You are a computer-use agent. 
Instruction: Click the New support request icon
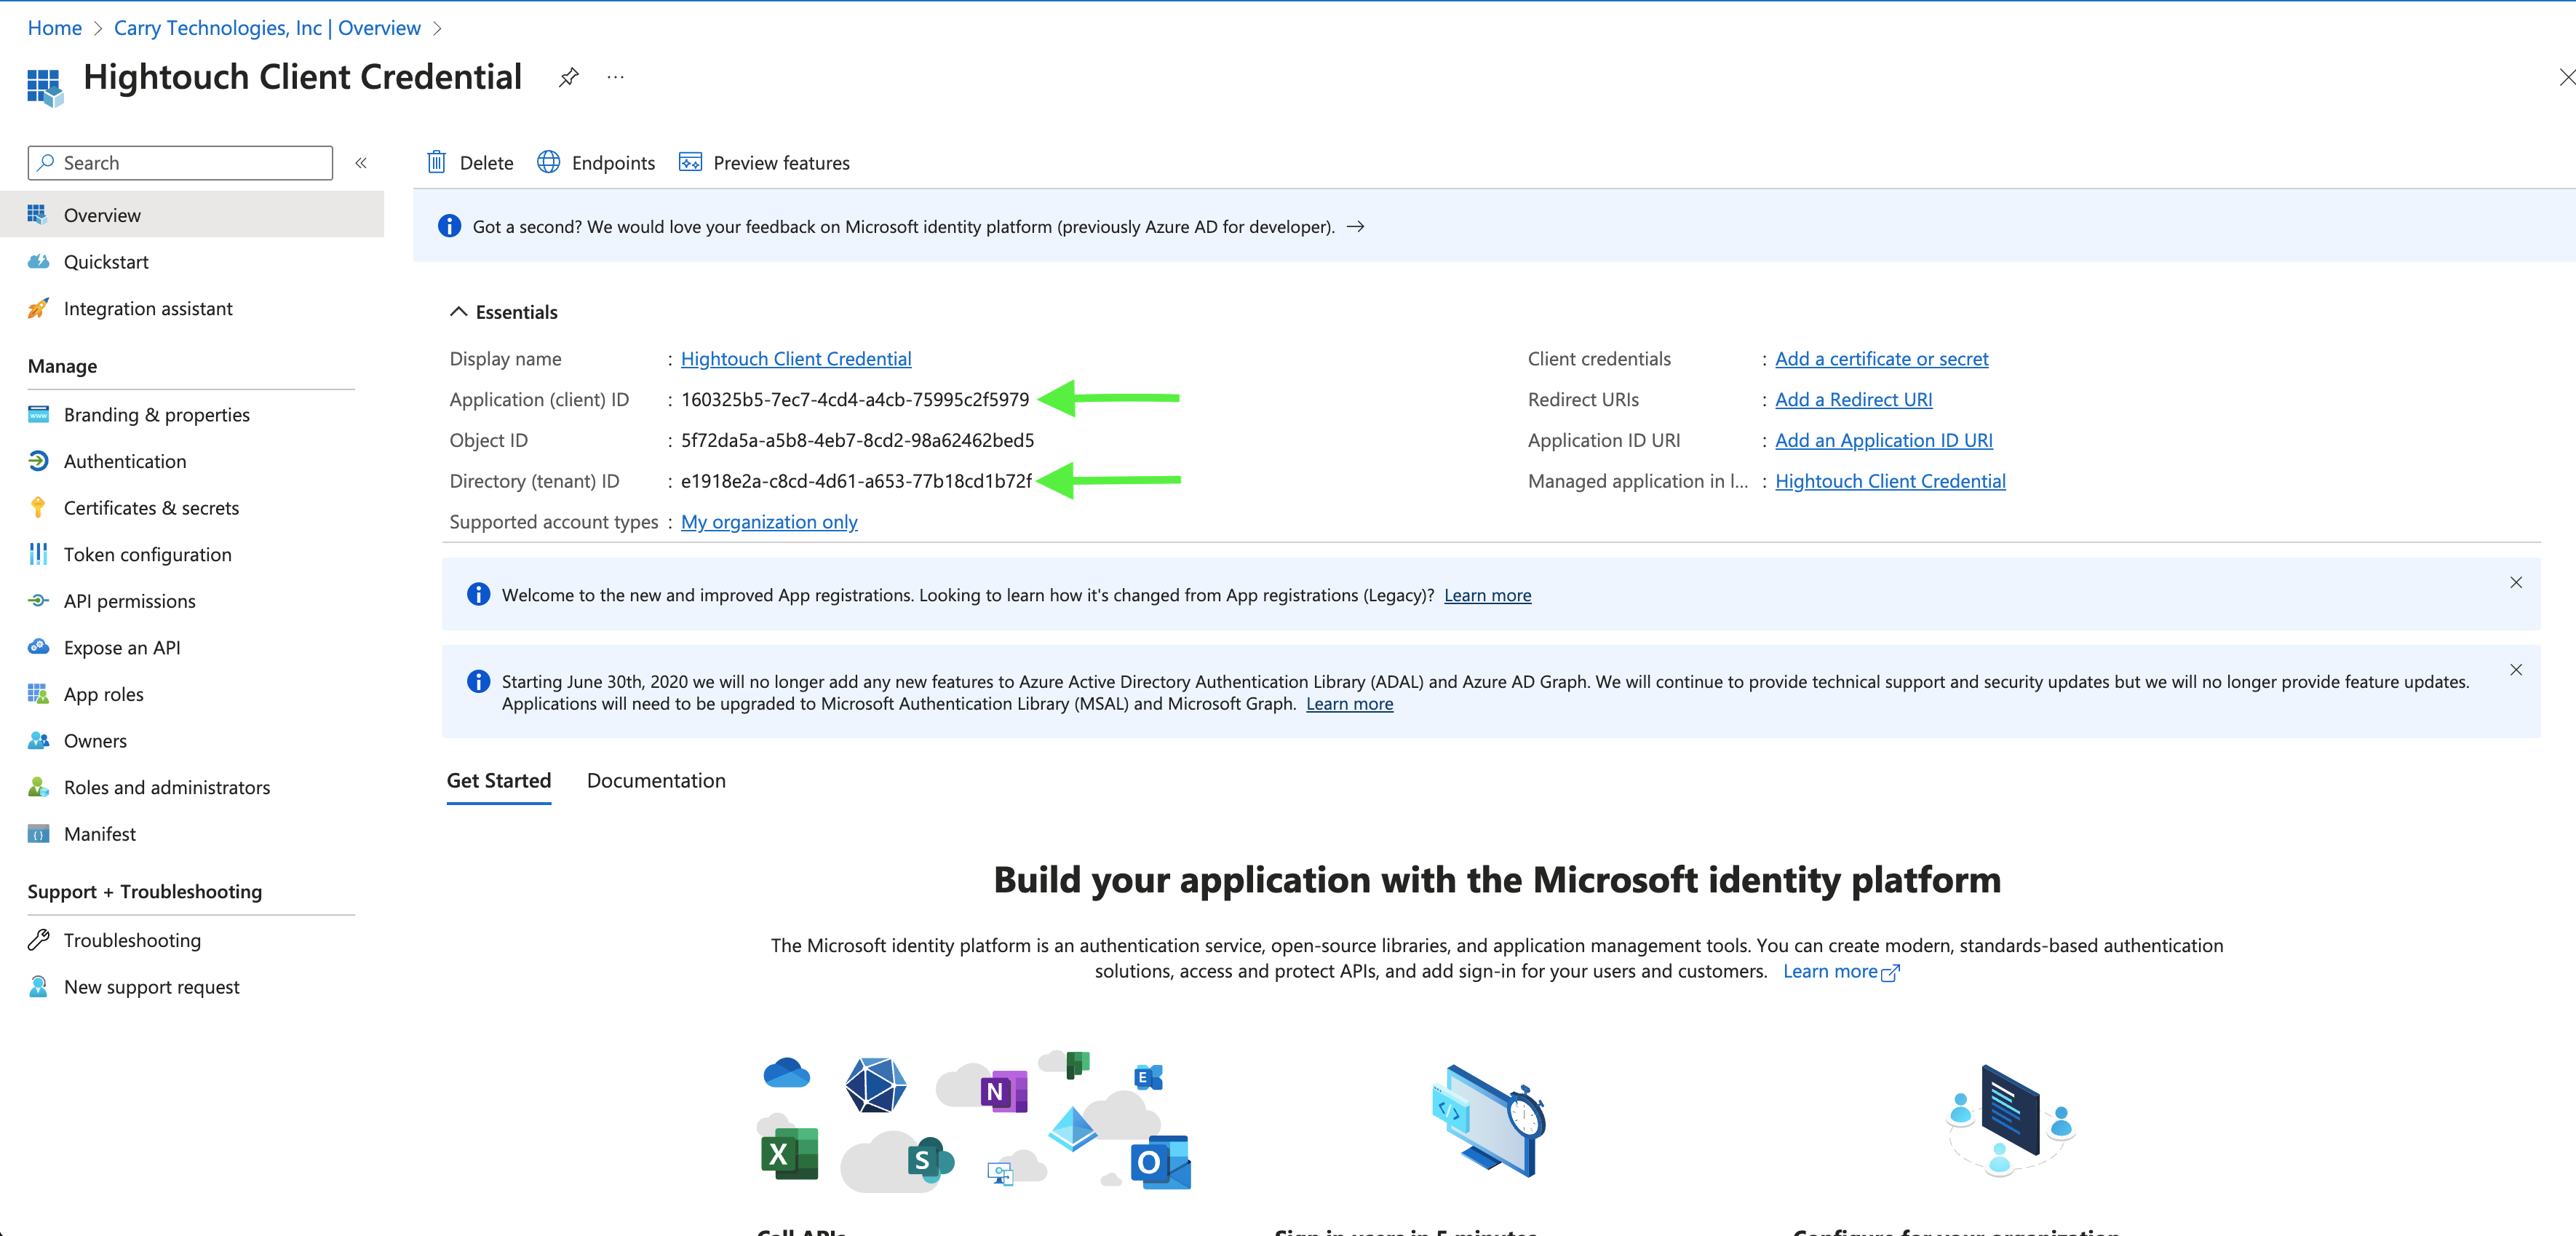[38, 986]
